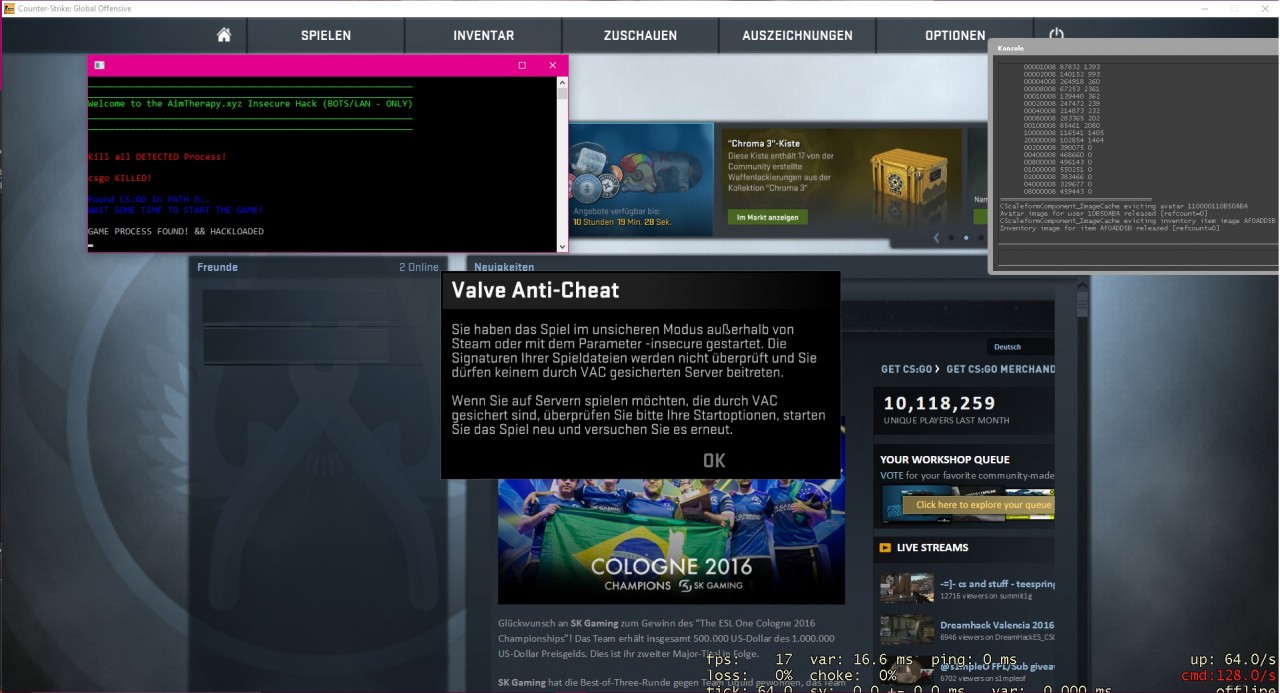1280x693 pixels.
Task: Click the LIVE STREAMS play icon
Action: (x=885, y=548)
